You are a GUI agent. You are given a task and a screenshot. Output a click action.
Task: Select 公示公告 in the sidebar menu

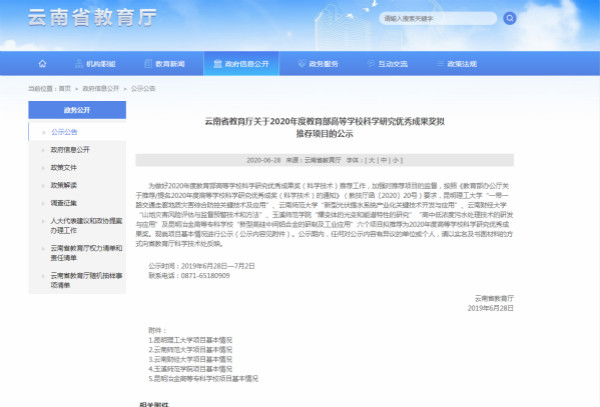coord(66,131)
